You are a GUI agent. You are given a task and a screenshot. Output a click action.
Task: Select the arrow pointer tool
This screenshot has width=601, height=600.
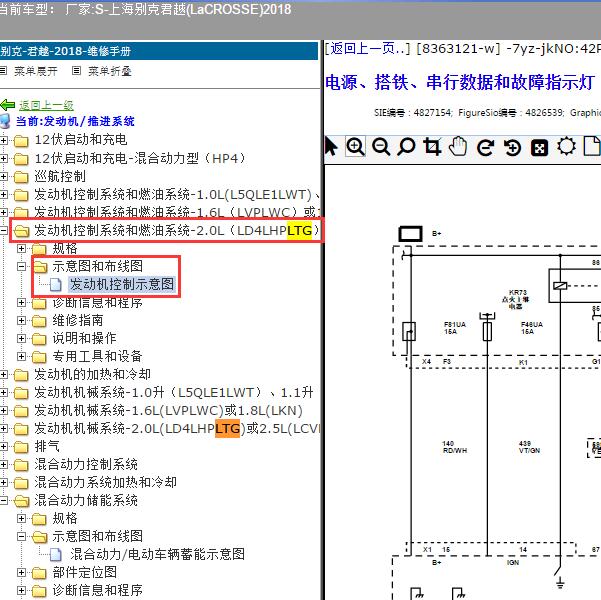[331, 147]
